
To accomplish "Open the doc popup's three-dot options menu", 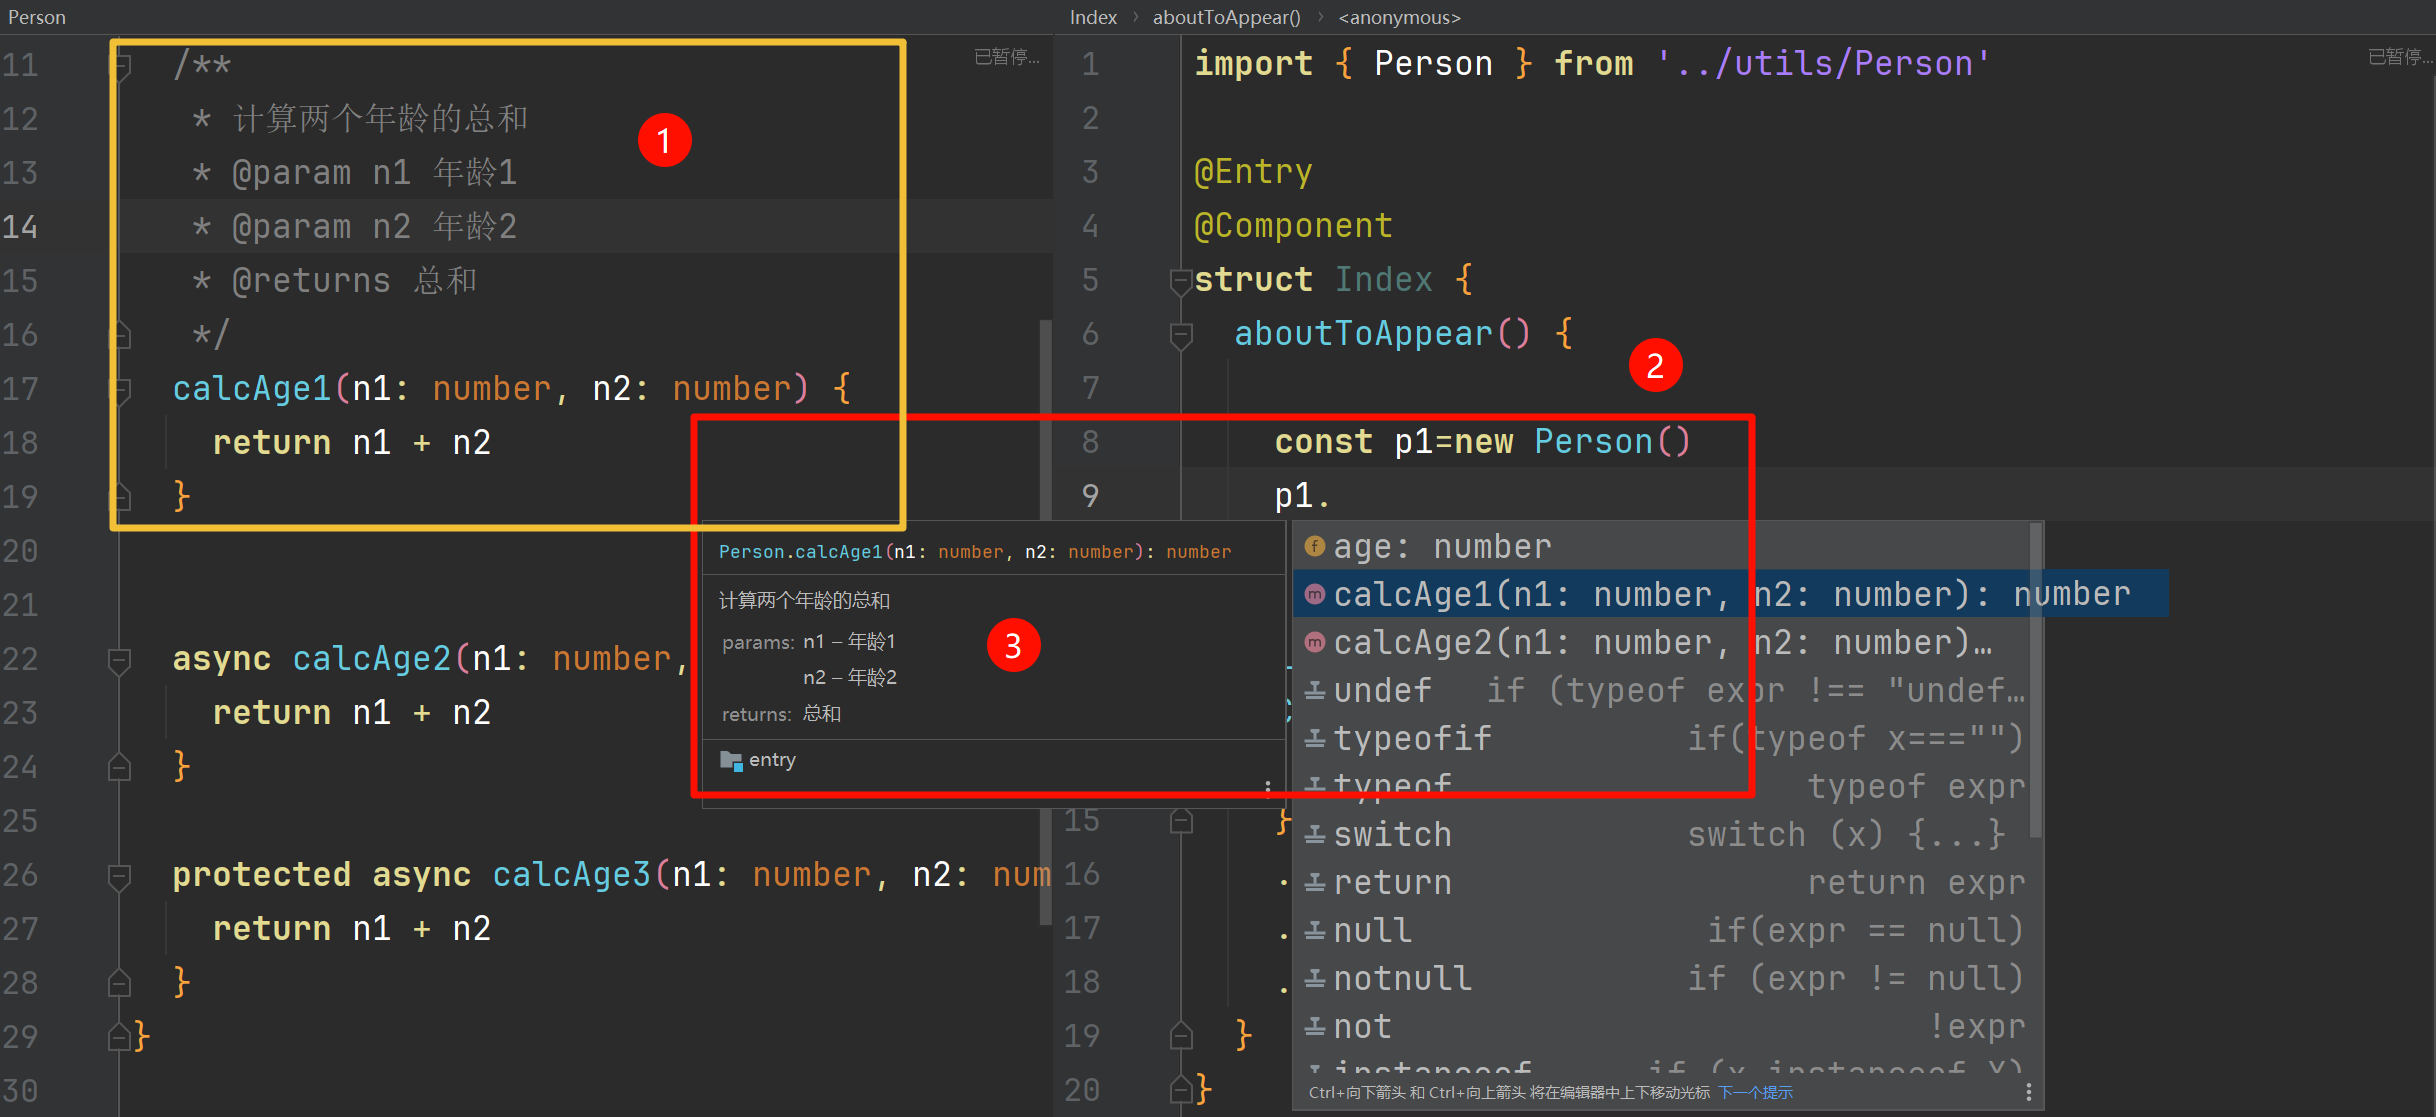I will tap(1268, 787).
